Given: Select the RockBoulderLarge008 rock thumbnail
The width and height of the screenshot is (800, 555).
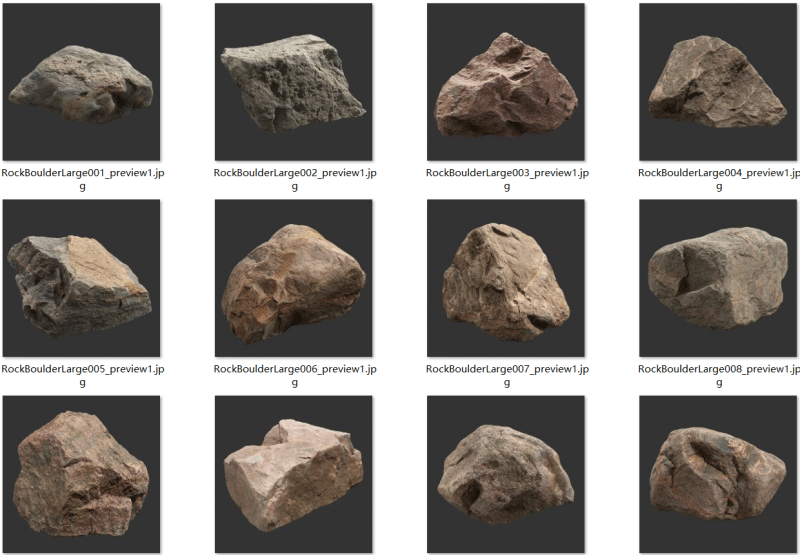Looking at the screenshot, I should (x=718, y=278).
